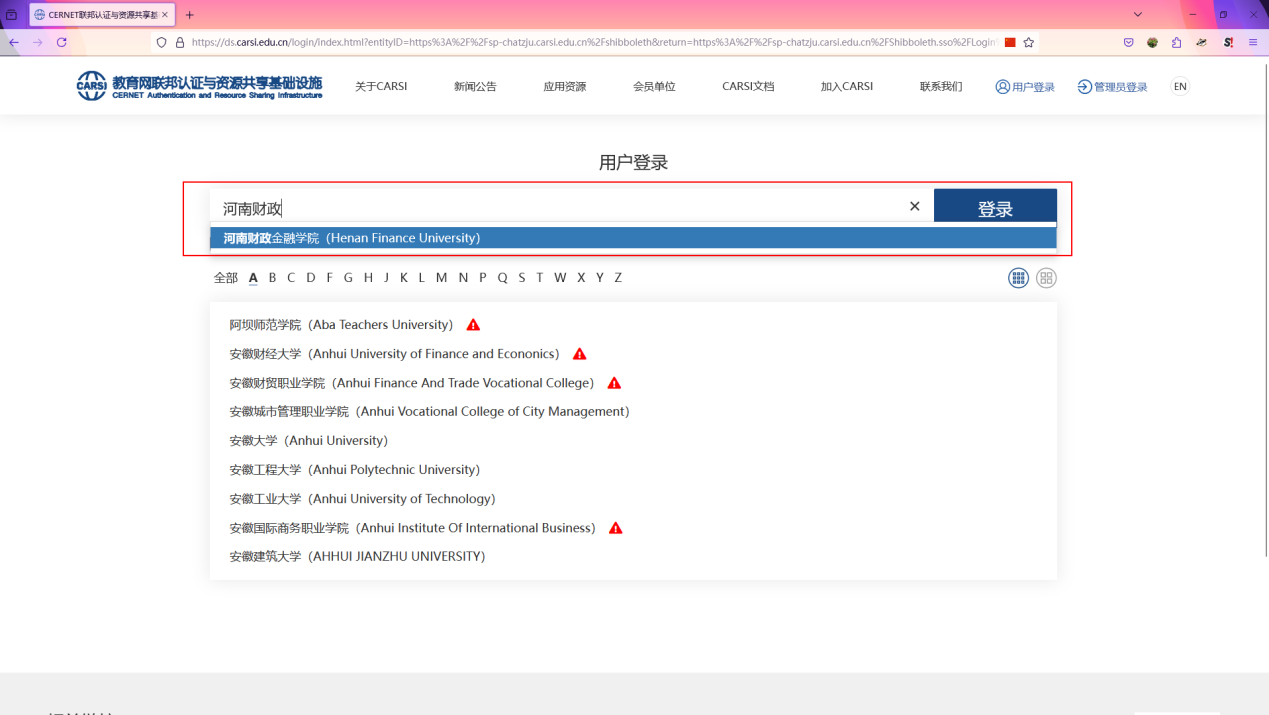Image resolution: width=1269 pixels, height=715 pixels.
Task: Click the page vertical scrollbar
Action: click(x=1265, y=310)
